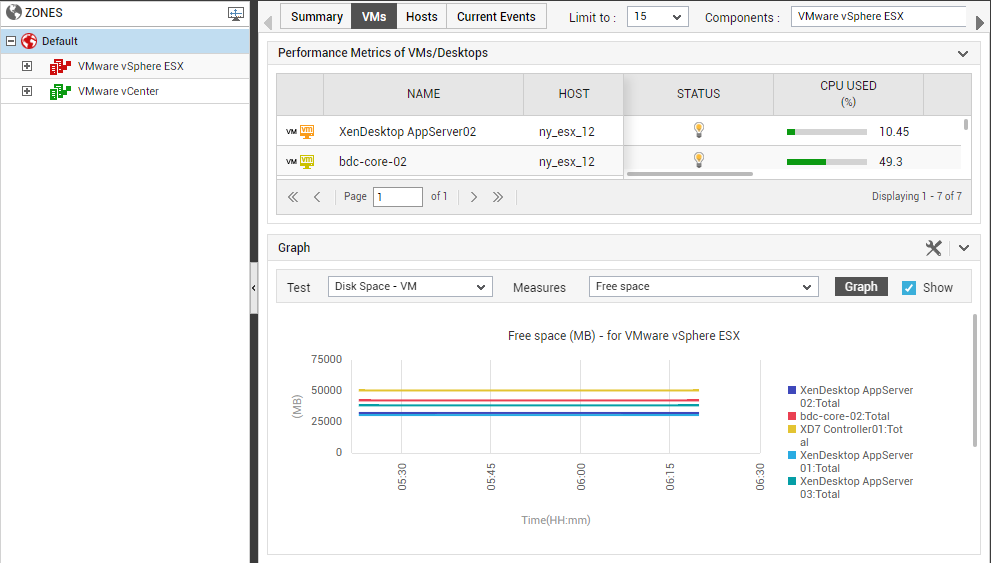Viewport: 991px width, 563px height.
Task: Click the Graph button
Action: point(861,286)
